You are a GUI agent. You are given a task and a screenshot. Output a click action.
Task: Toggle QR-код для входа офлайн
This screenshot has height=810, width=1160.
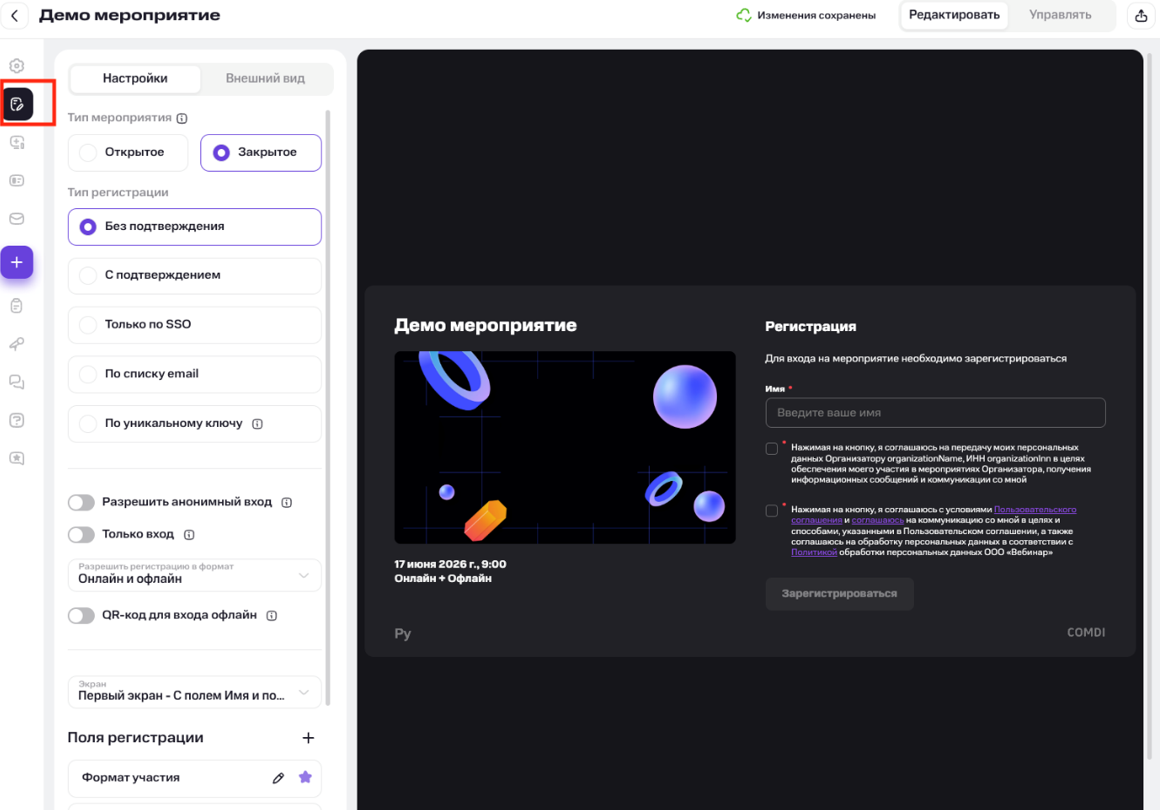[81, 616]
